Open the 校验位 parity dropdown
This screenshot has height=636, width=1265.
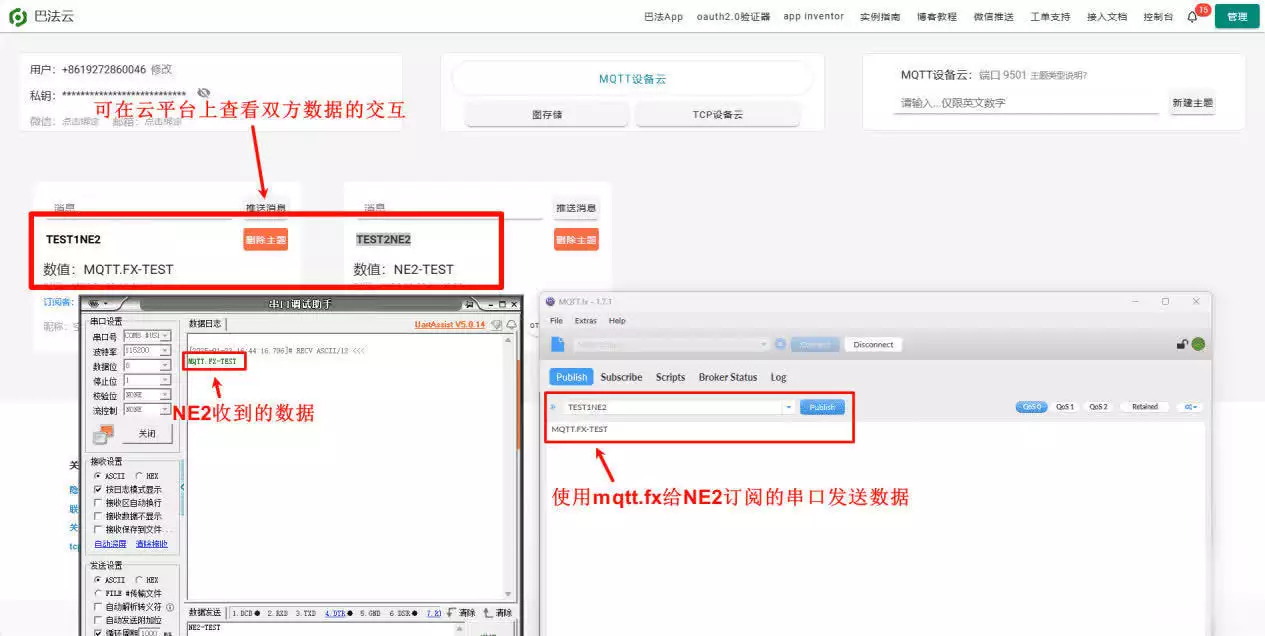click(x=165, y=395)
